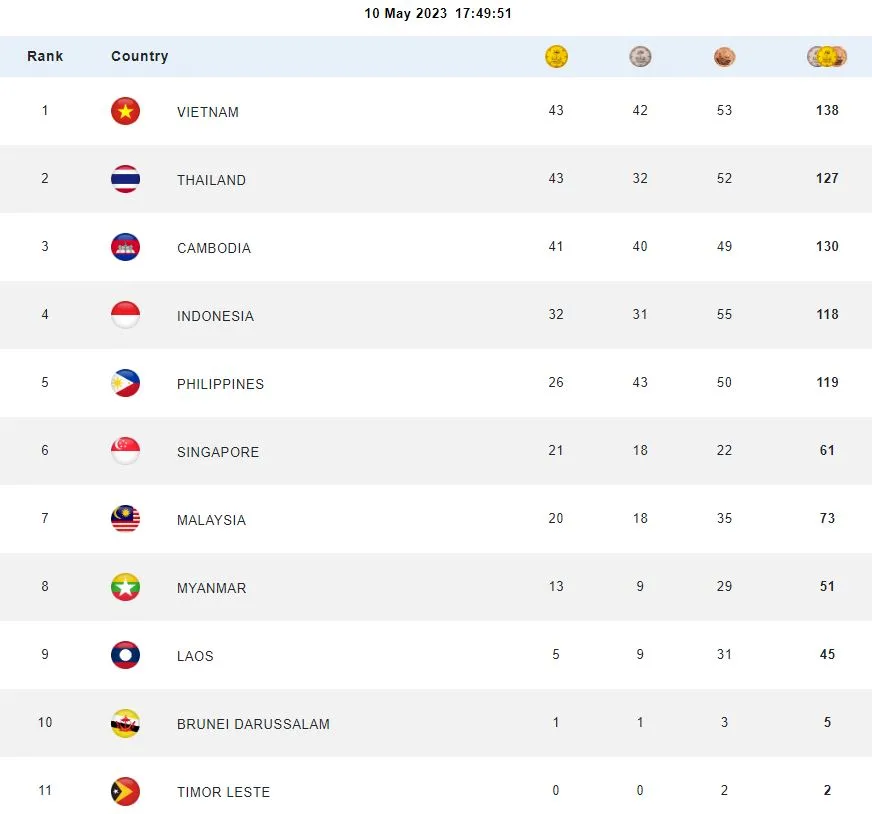Open the BRUNEI DARUSSALAM country link
This screenshot has height=814, width=872.
[253, 724]
